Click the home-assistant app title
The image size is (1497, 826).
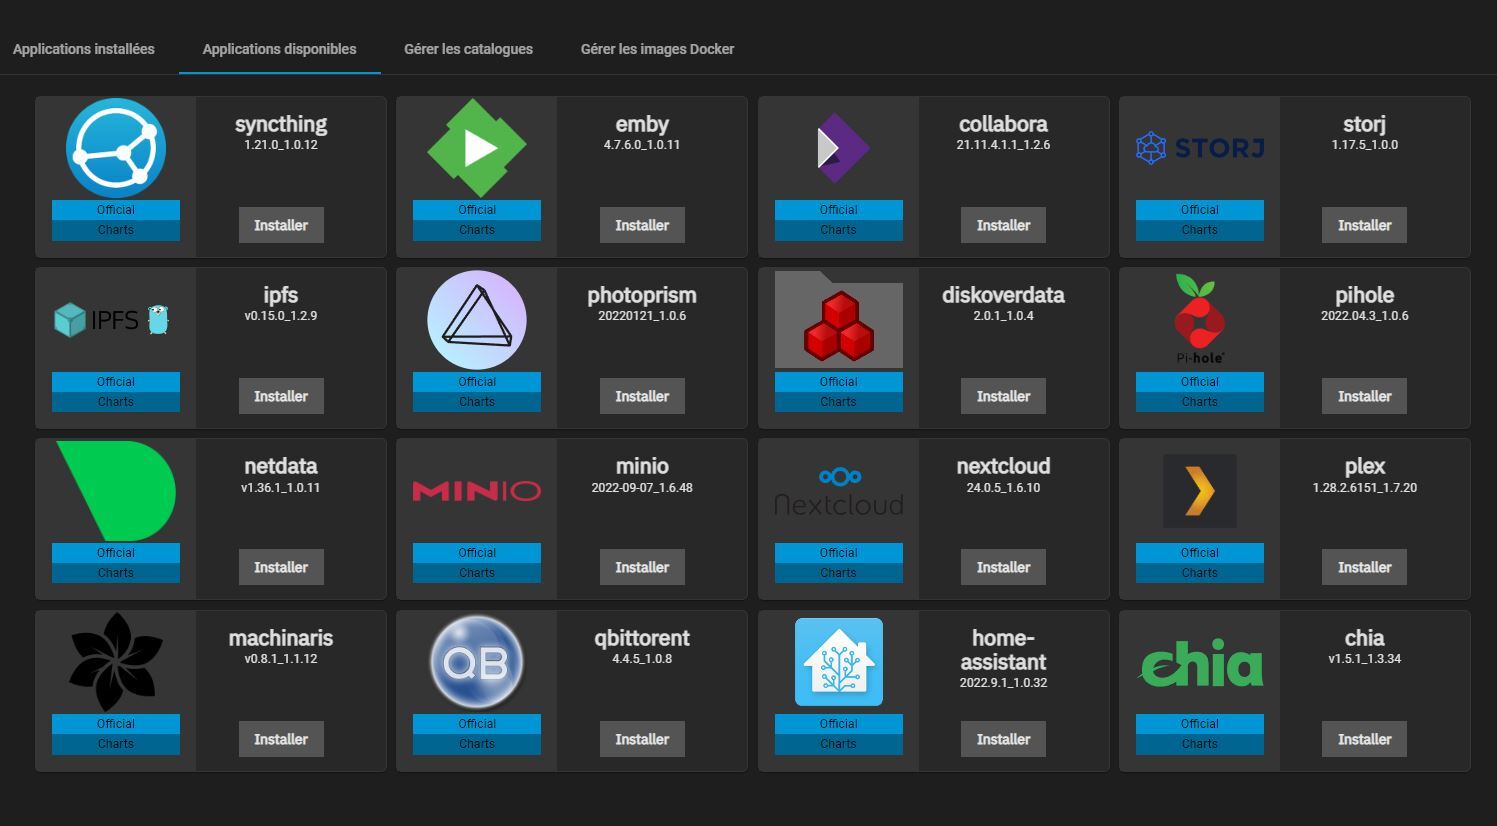[1003, 650]
